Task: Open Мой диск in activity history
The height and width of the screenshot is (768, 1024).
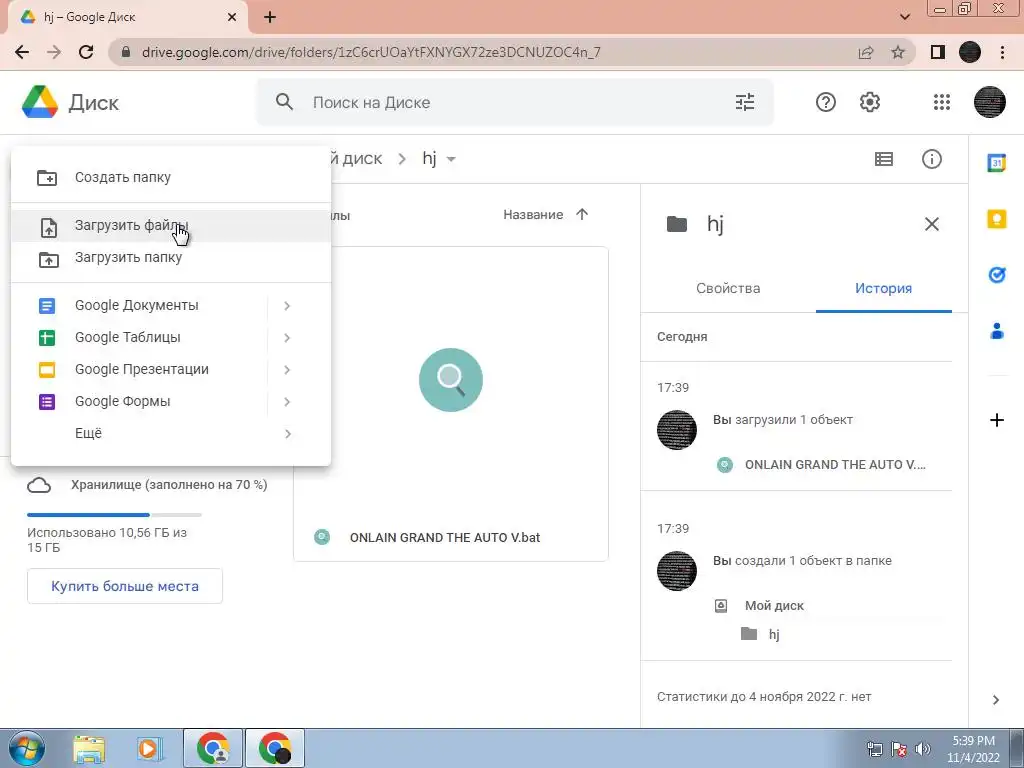Action: pos(774,605)
